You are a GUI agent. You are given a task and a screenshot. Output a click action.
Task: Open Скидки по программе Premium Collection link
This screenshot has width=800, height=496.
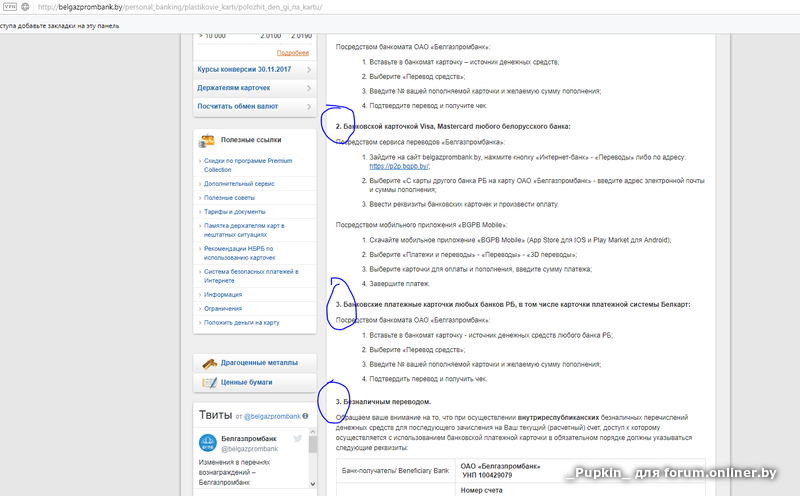(248, 165)
